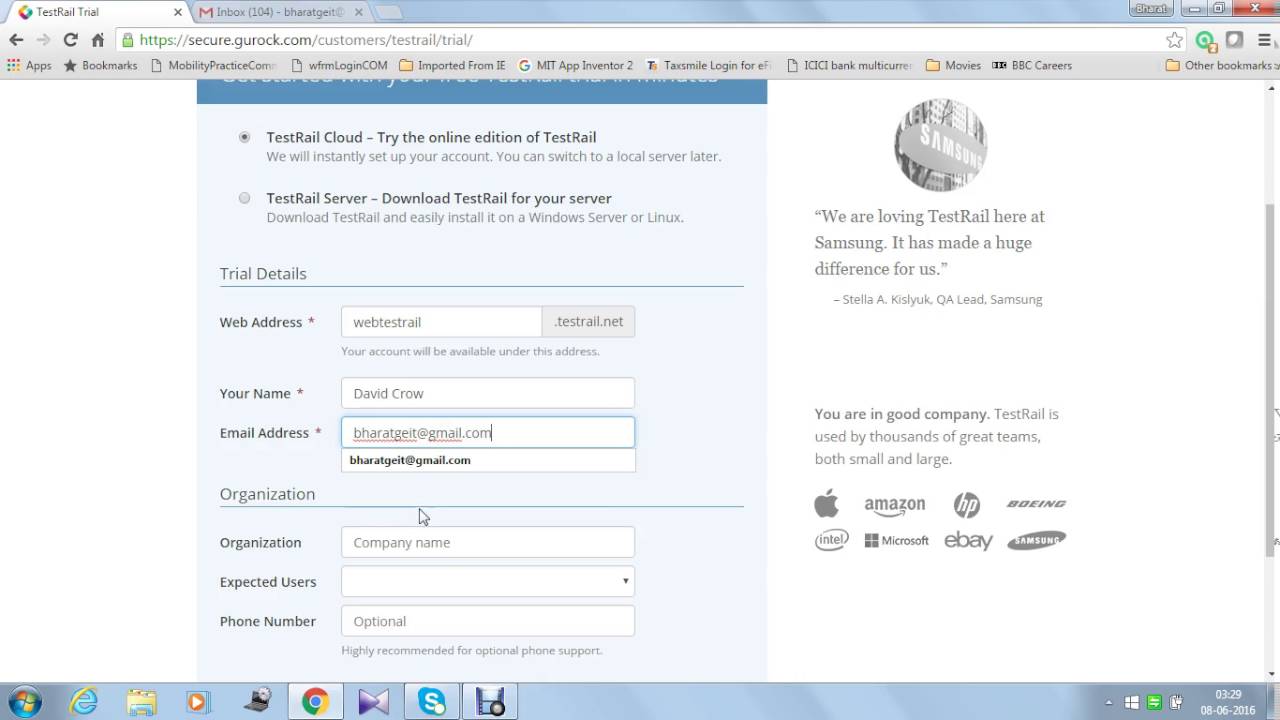Viewport: 1280px width, 720px height.
Task: Open the browser home page
Action: coord(97,40)
